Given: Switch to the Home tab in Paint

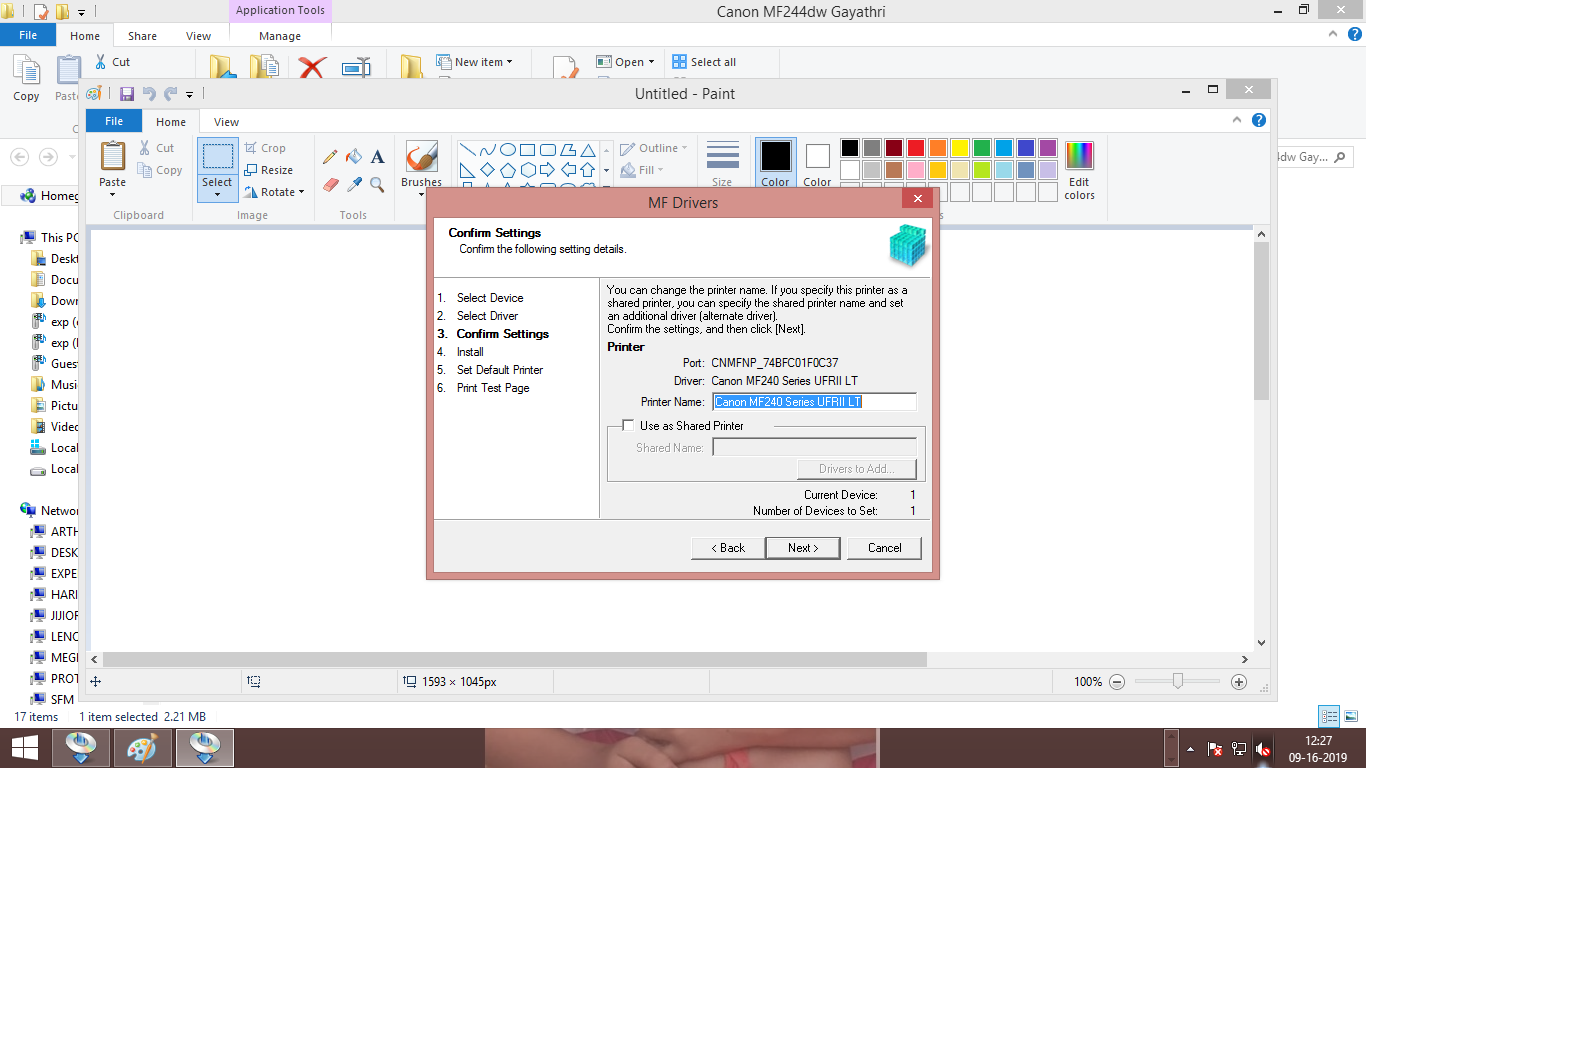Looking at the screenshot, I should click(171, 122).
